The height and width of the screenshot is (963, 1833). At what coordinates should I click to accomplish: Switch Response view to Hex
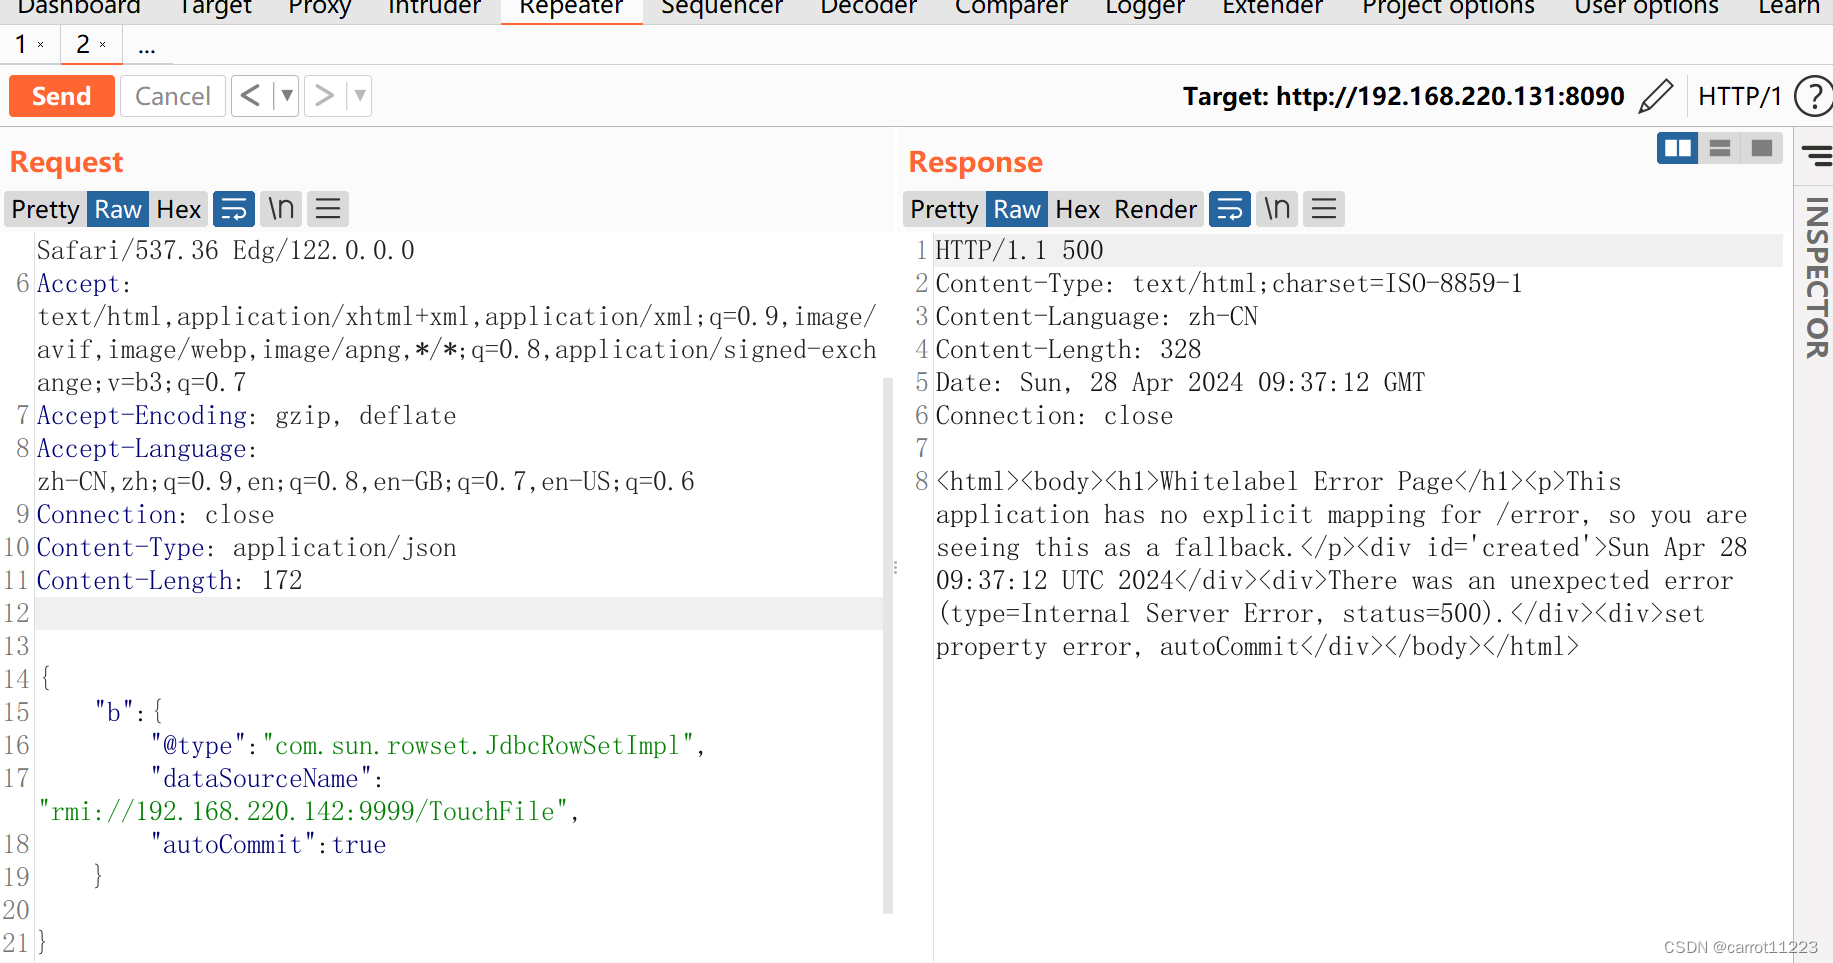pos(1078,209)
